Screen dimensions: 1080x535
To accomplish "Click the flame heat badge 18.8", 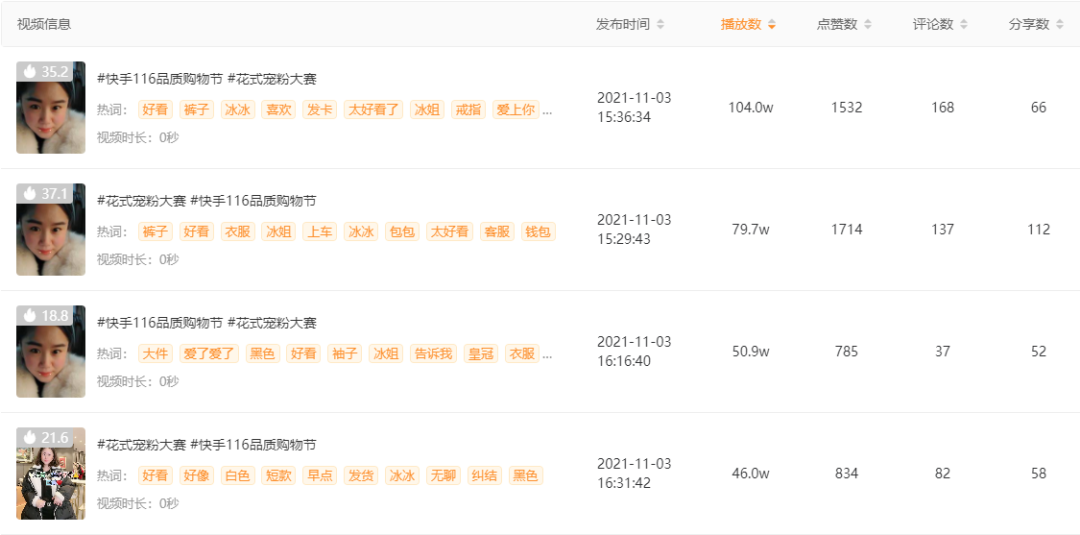I will [45, 315].
